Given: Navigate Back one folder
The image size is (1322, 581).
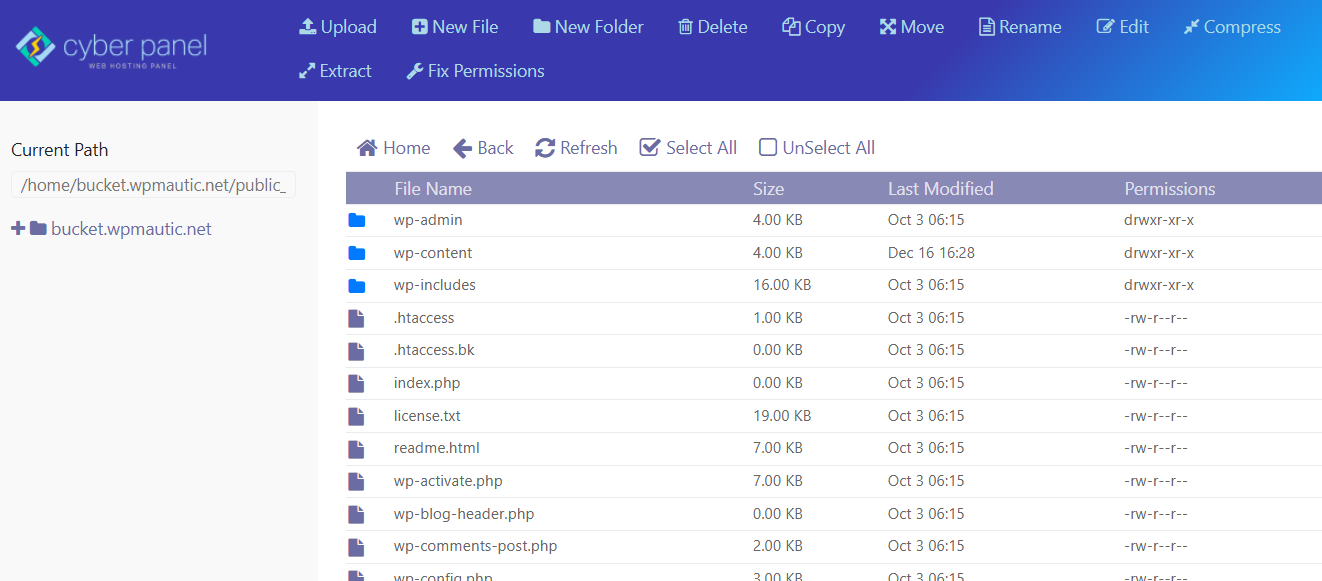Looking at the screenshot, I should (483, 148).
